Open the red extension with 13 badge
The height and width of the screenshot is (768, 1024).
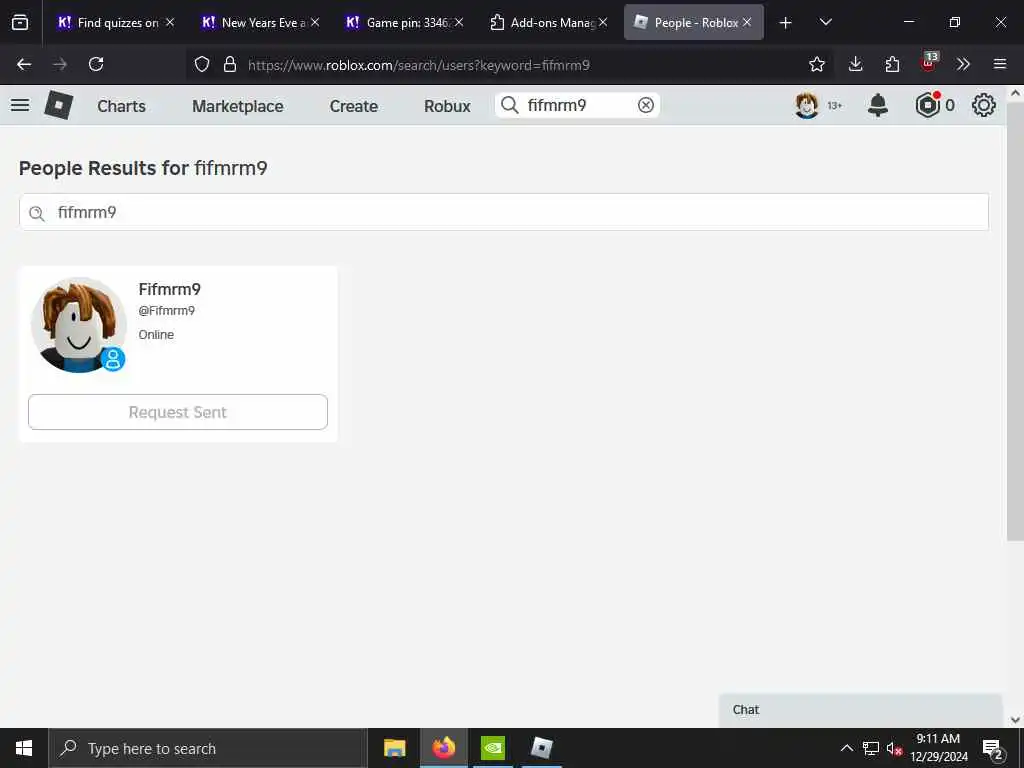(x=929, y=62)
